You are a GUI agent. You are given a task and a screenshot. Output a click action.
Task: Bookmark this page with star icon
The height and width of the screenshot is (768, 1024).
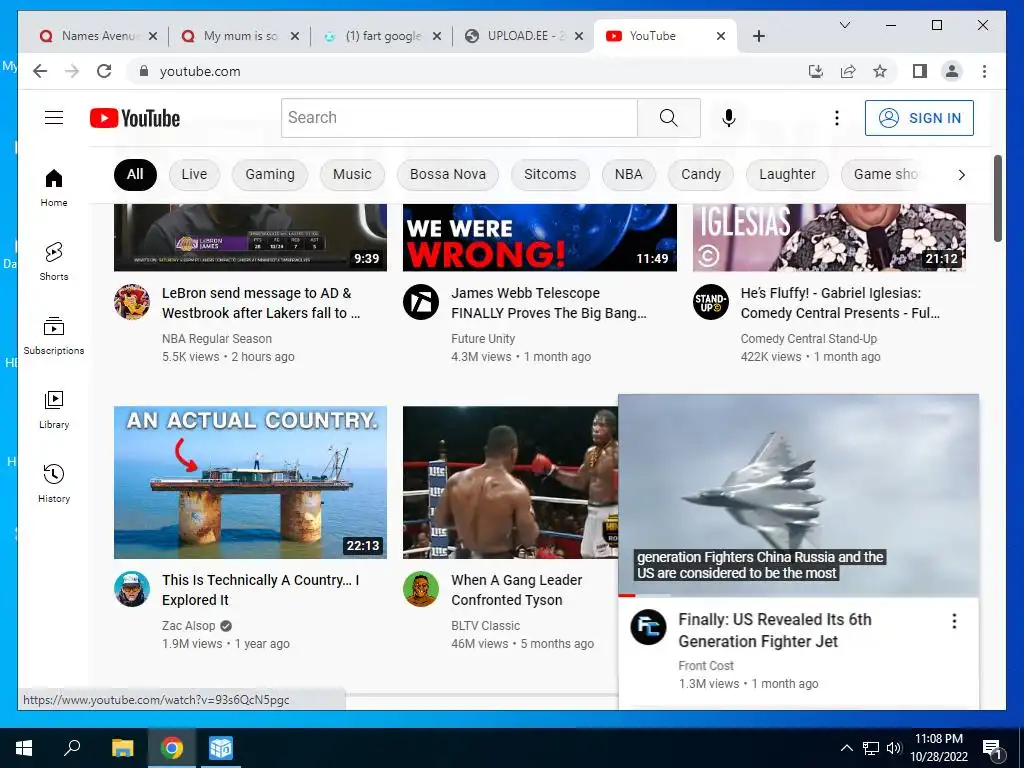point(880,71)
